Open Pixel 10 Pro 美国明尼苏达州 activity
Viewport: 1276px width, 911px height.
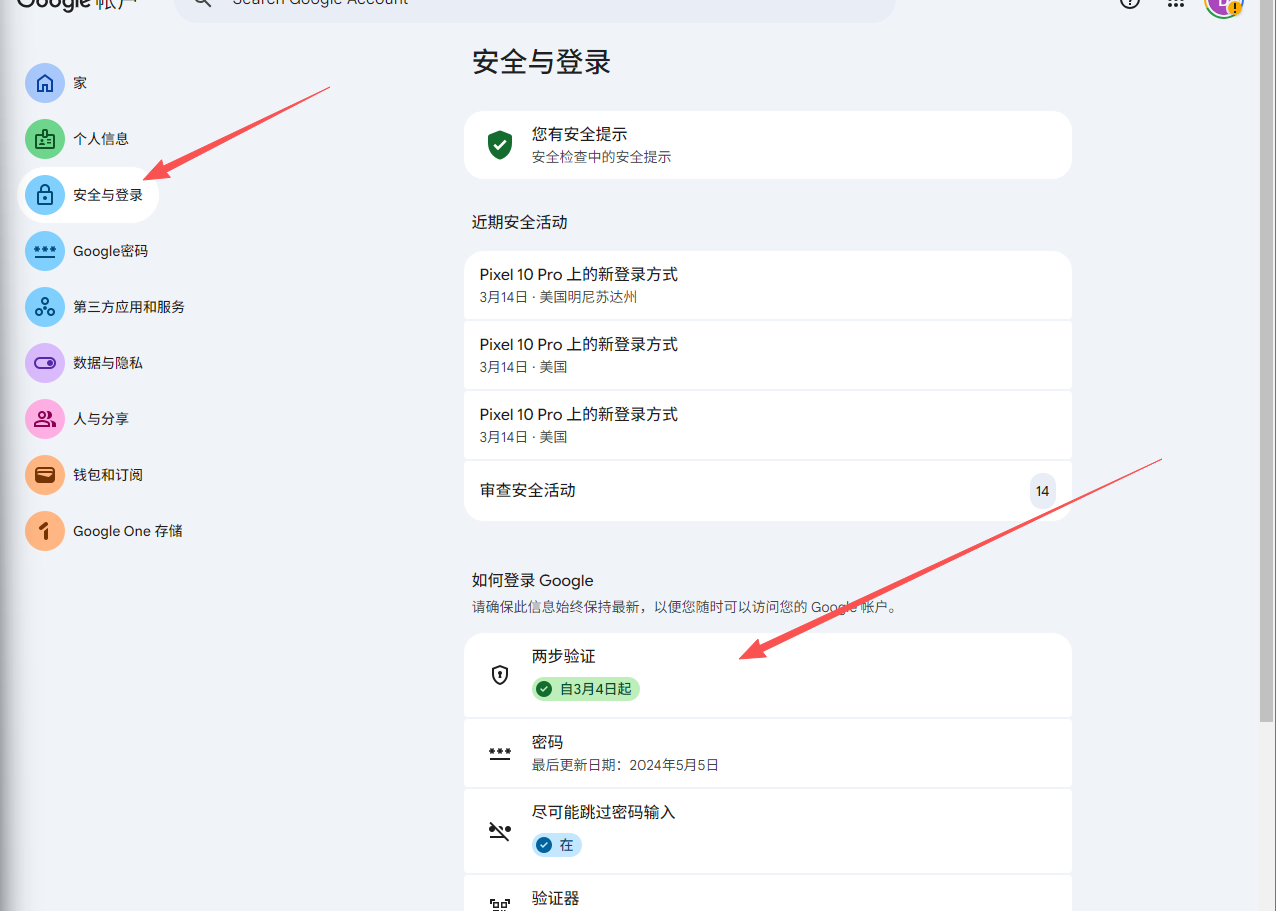pyautogui.click(x=767, y=285)
